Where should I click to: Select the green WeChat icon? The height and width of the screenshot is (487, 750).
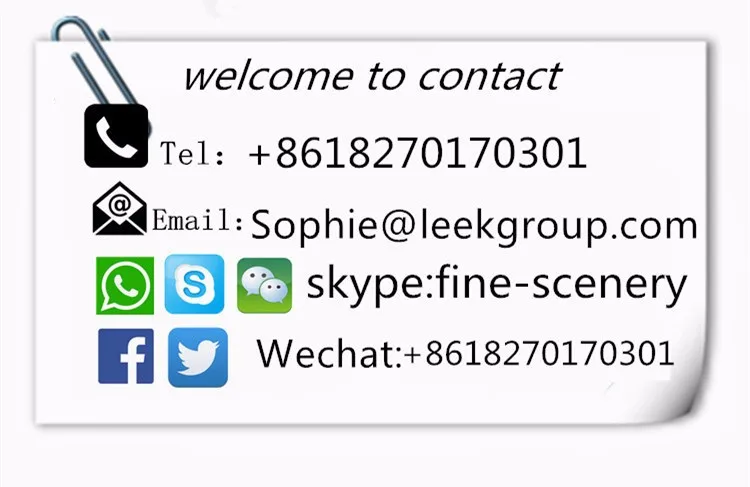pyautogui.click(x=265, y=286)
